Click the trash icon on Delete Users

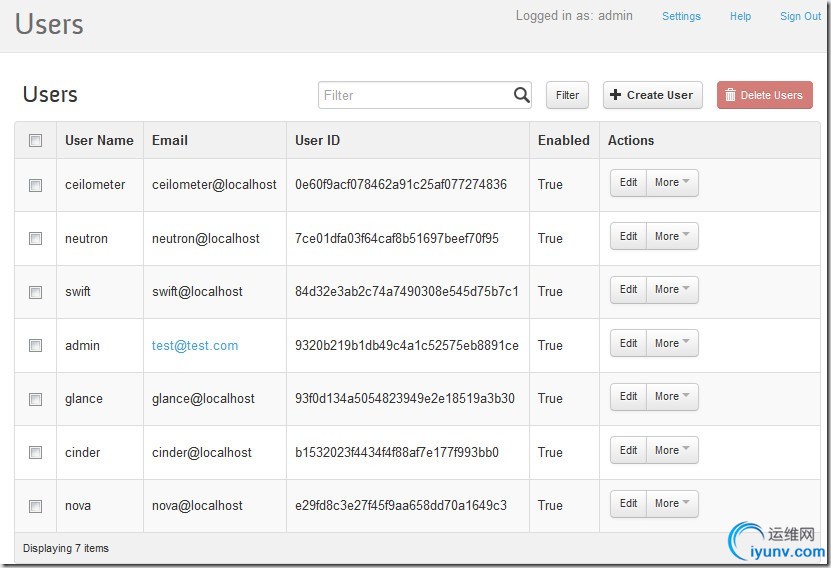(730, 95)
